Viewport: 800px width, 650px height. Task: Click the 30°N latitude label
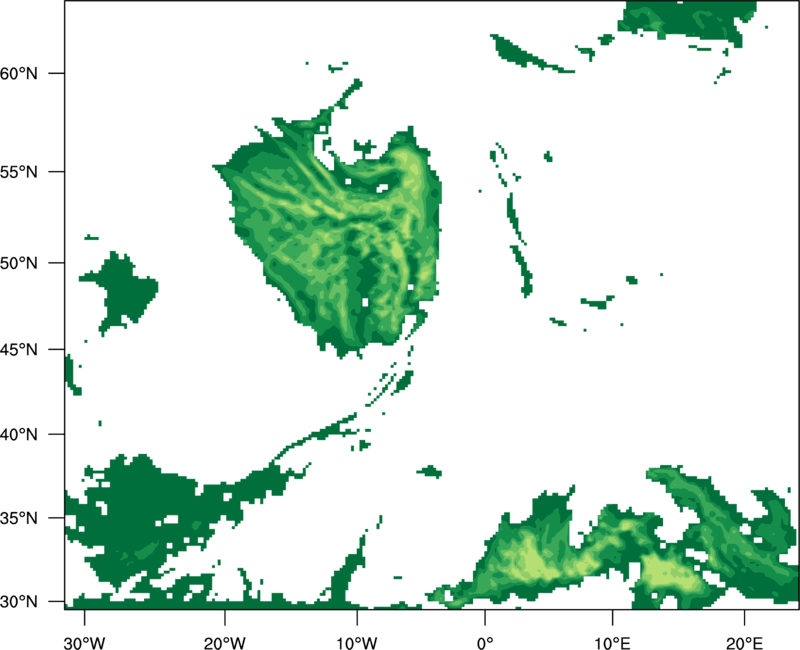[19, 602]
